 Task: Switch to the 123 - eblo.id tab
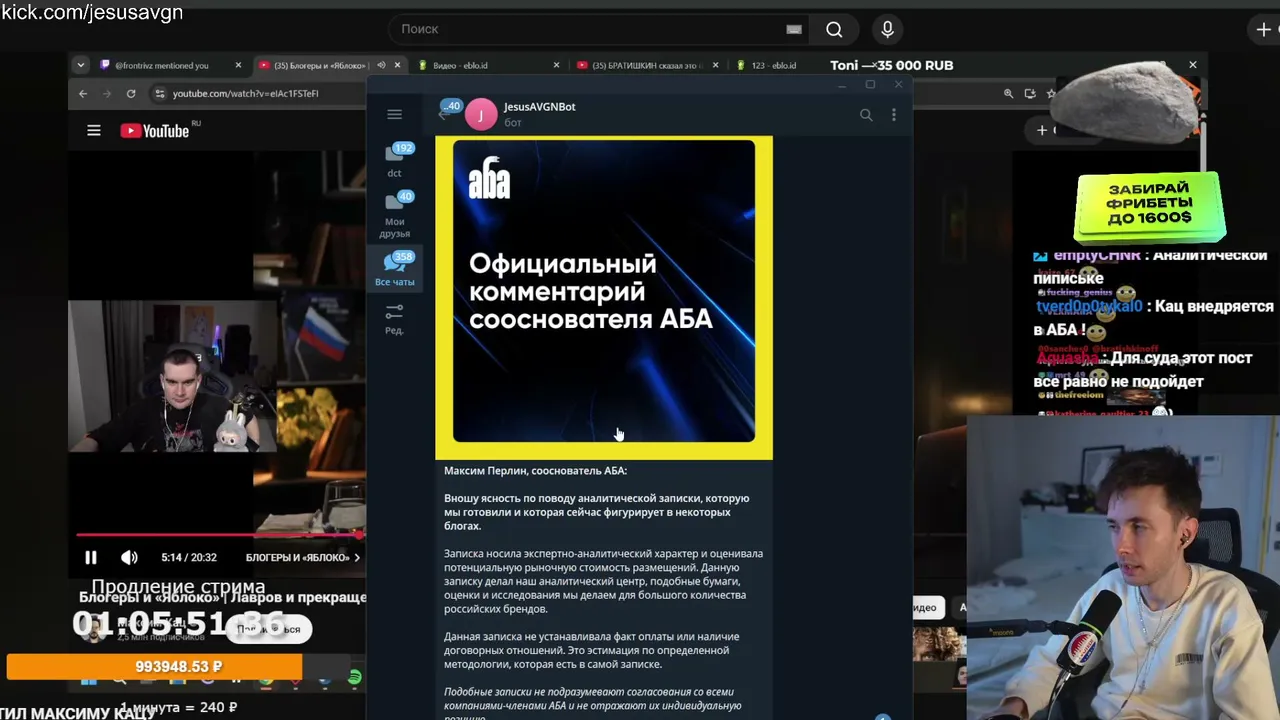773,66
